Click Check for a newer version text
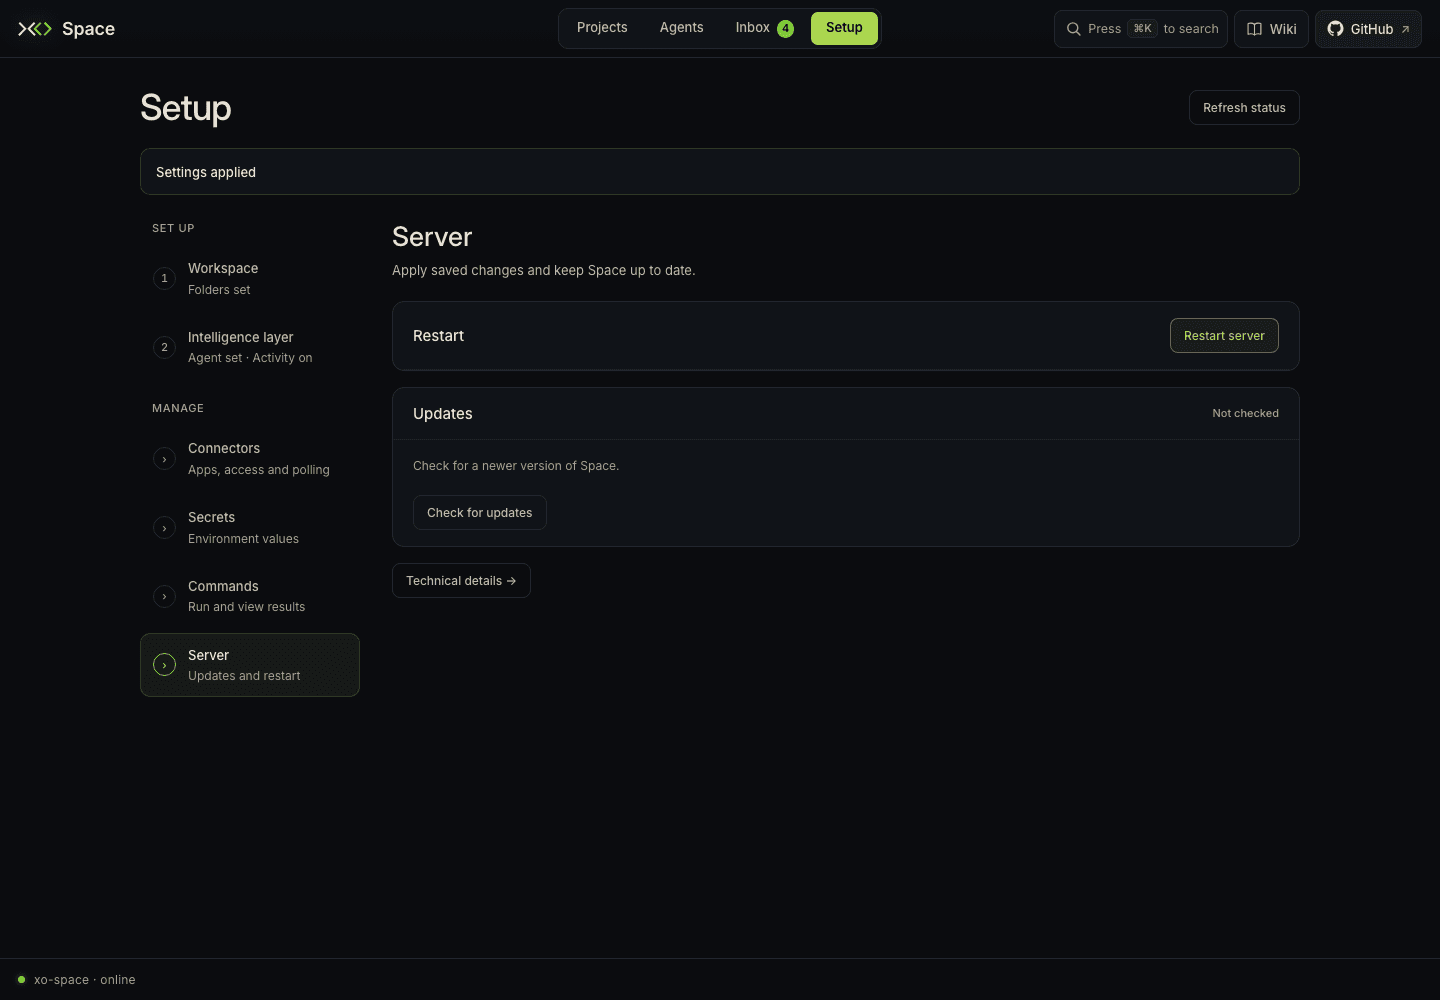This screenshot has height=1000, width=1440. (516, 466)
